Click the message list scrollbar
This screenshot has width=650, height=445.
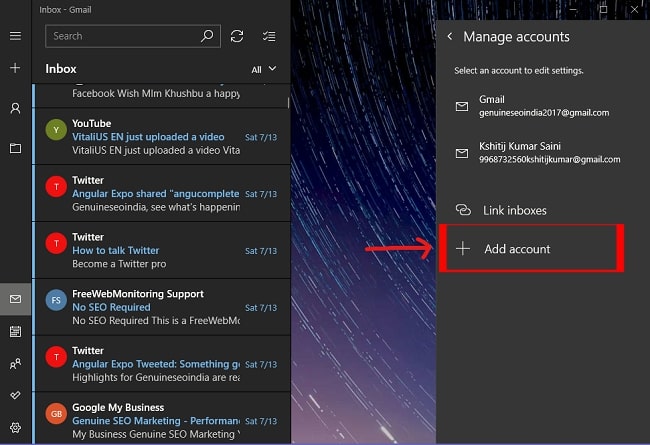[288, 103]
